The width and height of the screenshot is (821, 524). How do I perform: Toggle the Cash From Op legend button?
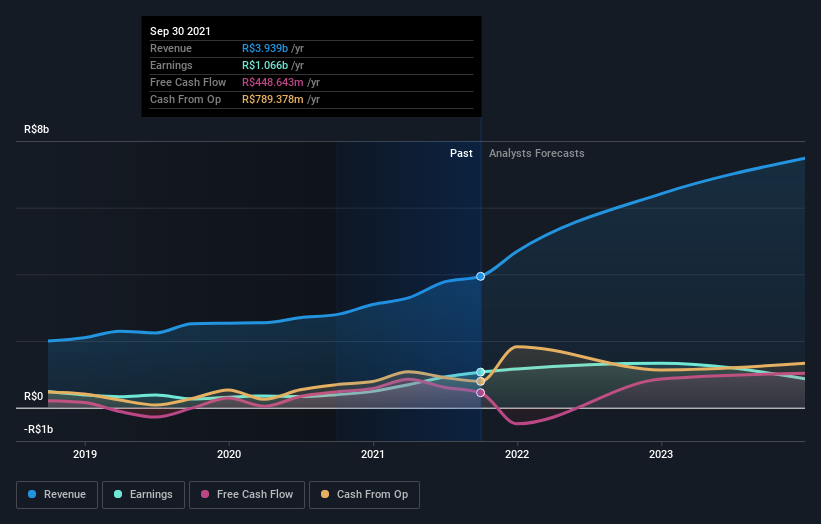coord(364,495)
